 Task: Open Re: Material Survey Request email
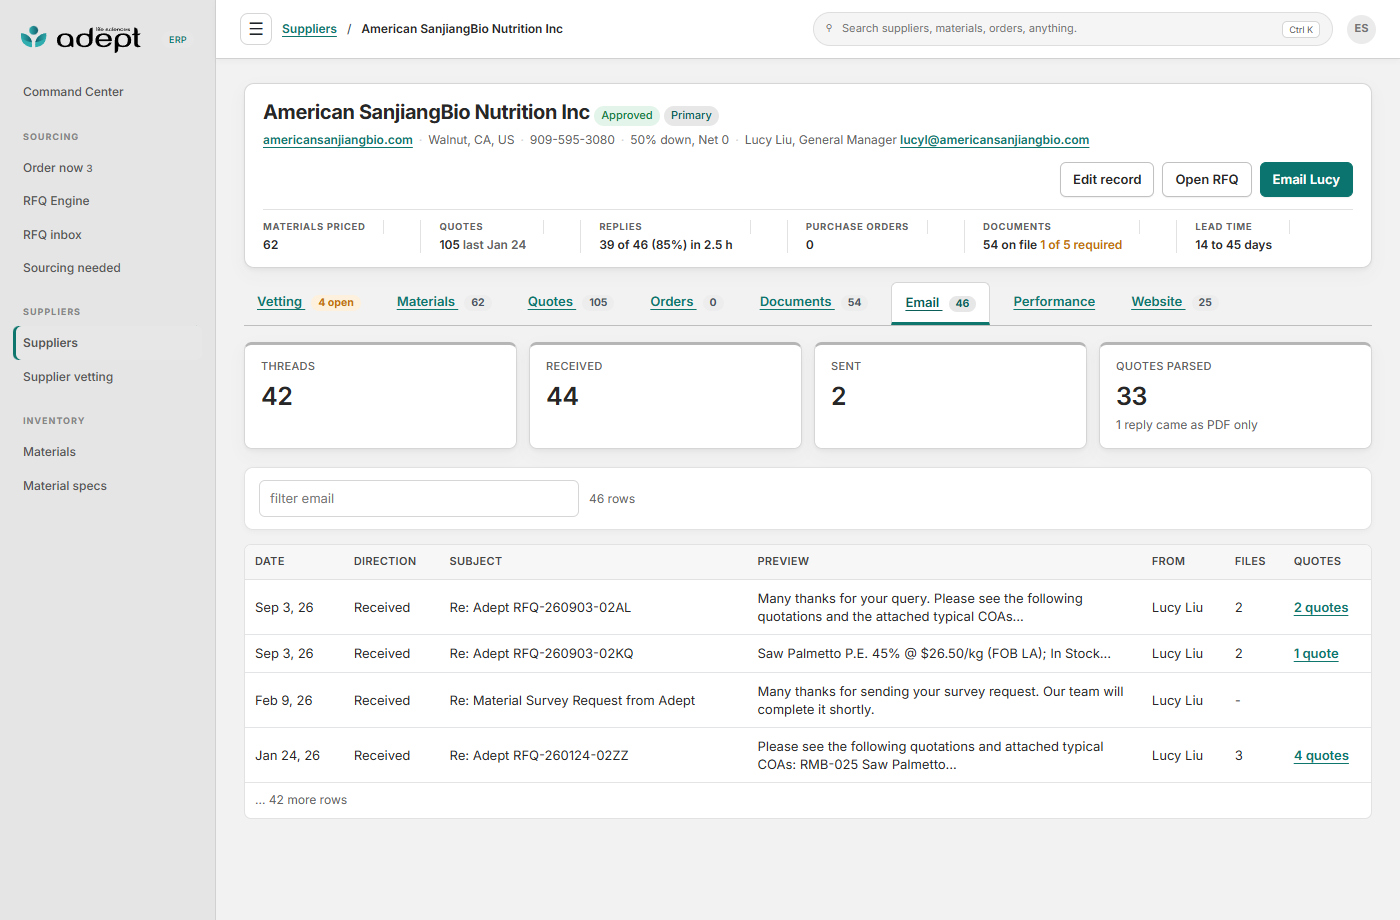tap(572, 701)
